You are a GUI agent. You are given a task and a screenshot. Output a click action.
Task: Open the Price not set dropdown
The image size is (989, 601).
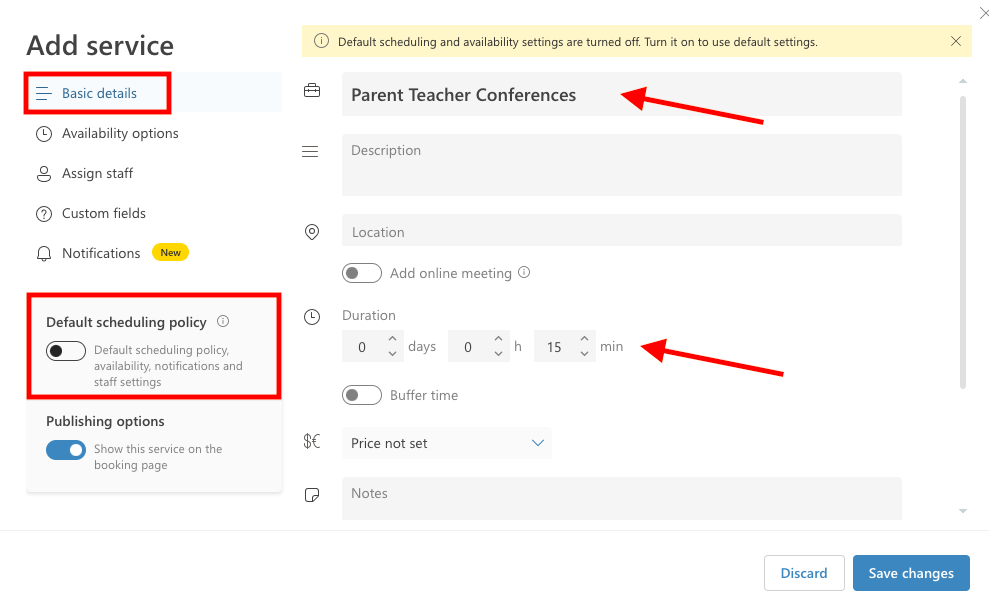(447, 443)
